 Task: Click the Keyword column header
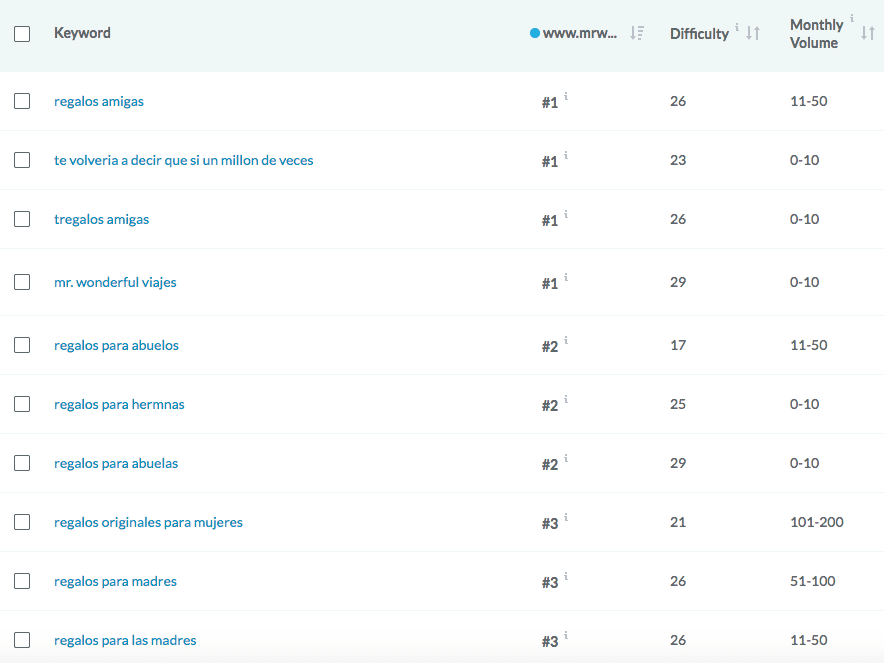[x=82, y=33]
